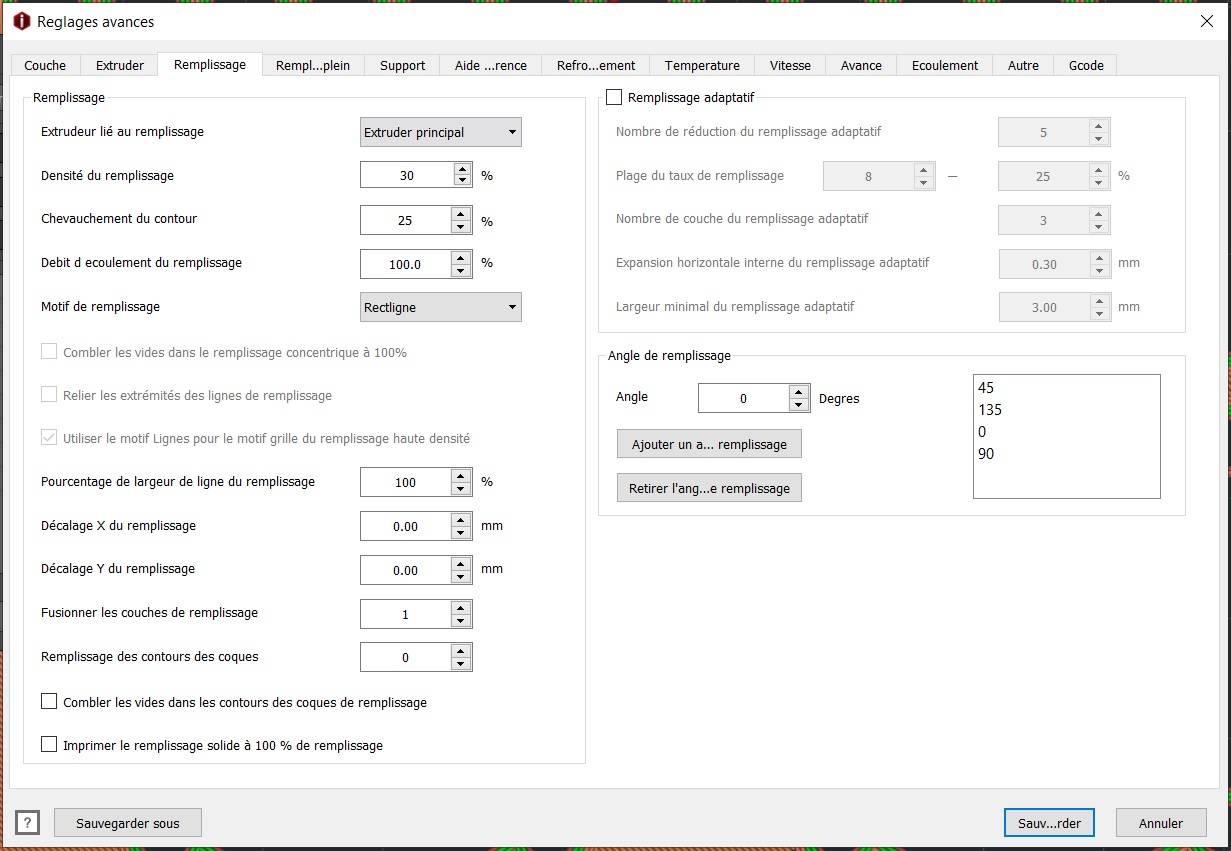Open the Extrudeur lié au remplissage dropdown
Viewport: 1231px width, 851px height.
[441, 132]
